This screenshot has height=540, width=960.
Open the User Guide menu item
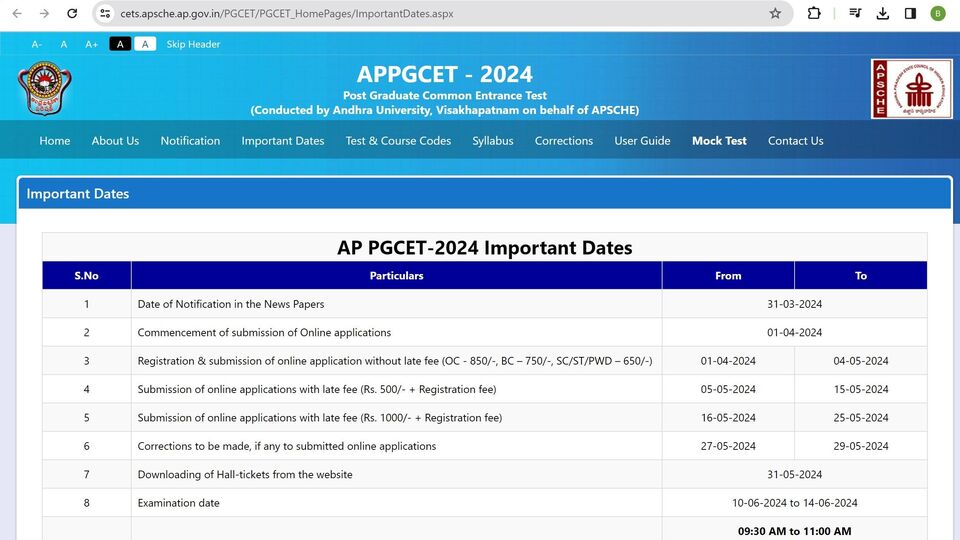642,141
